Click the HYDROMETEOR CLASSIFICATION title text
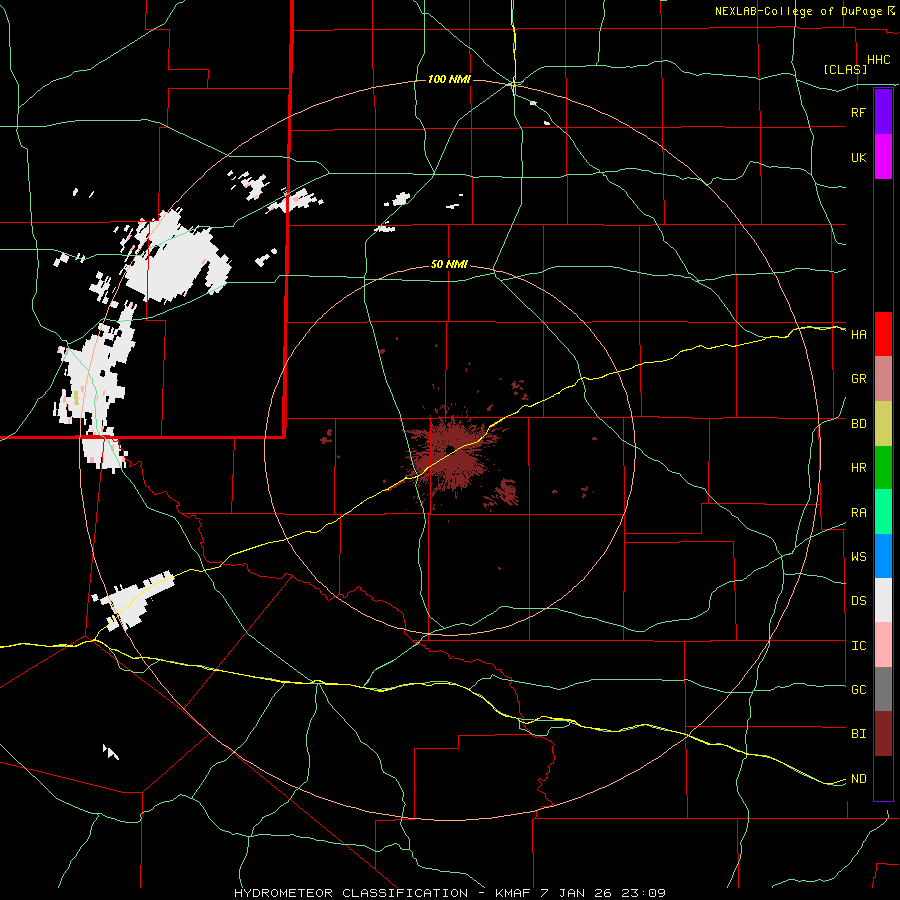Viewport: 900px width, 900px height. click(351, 893)
